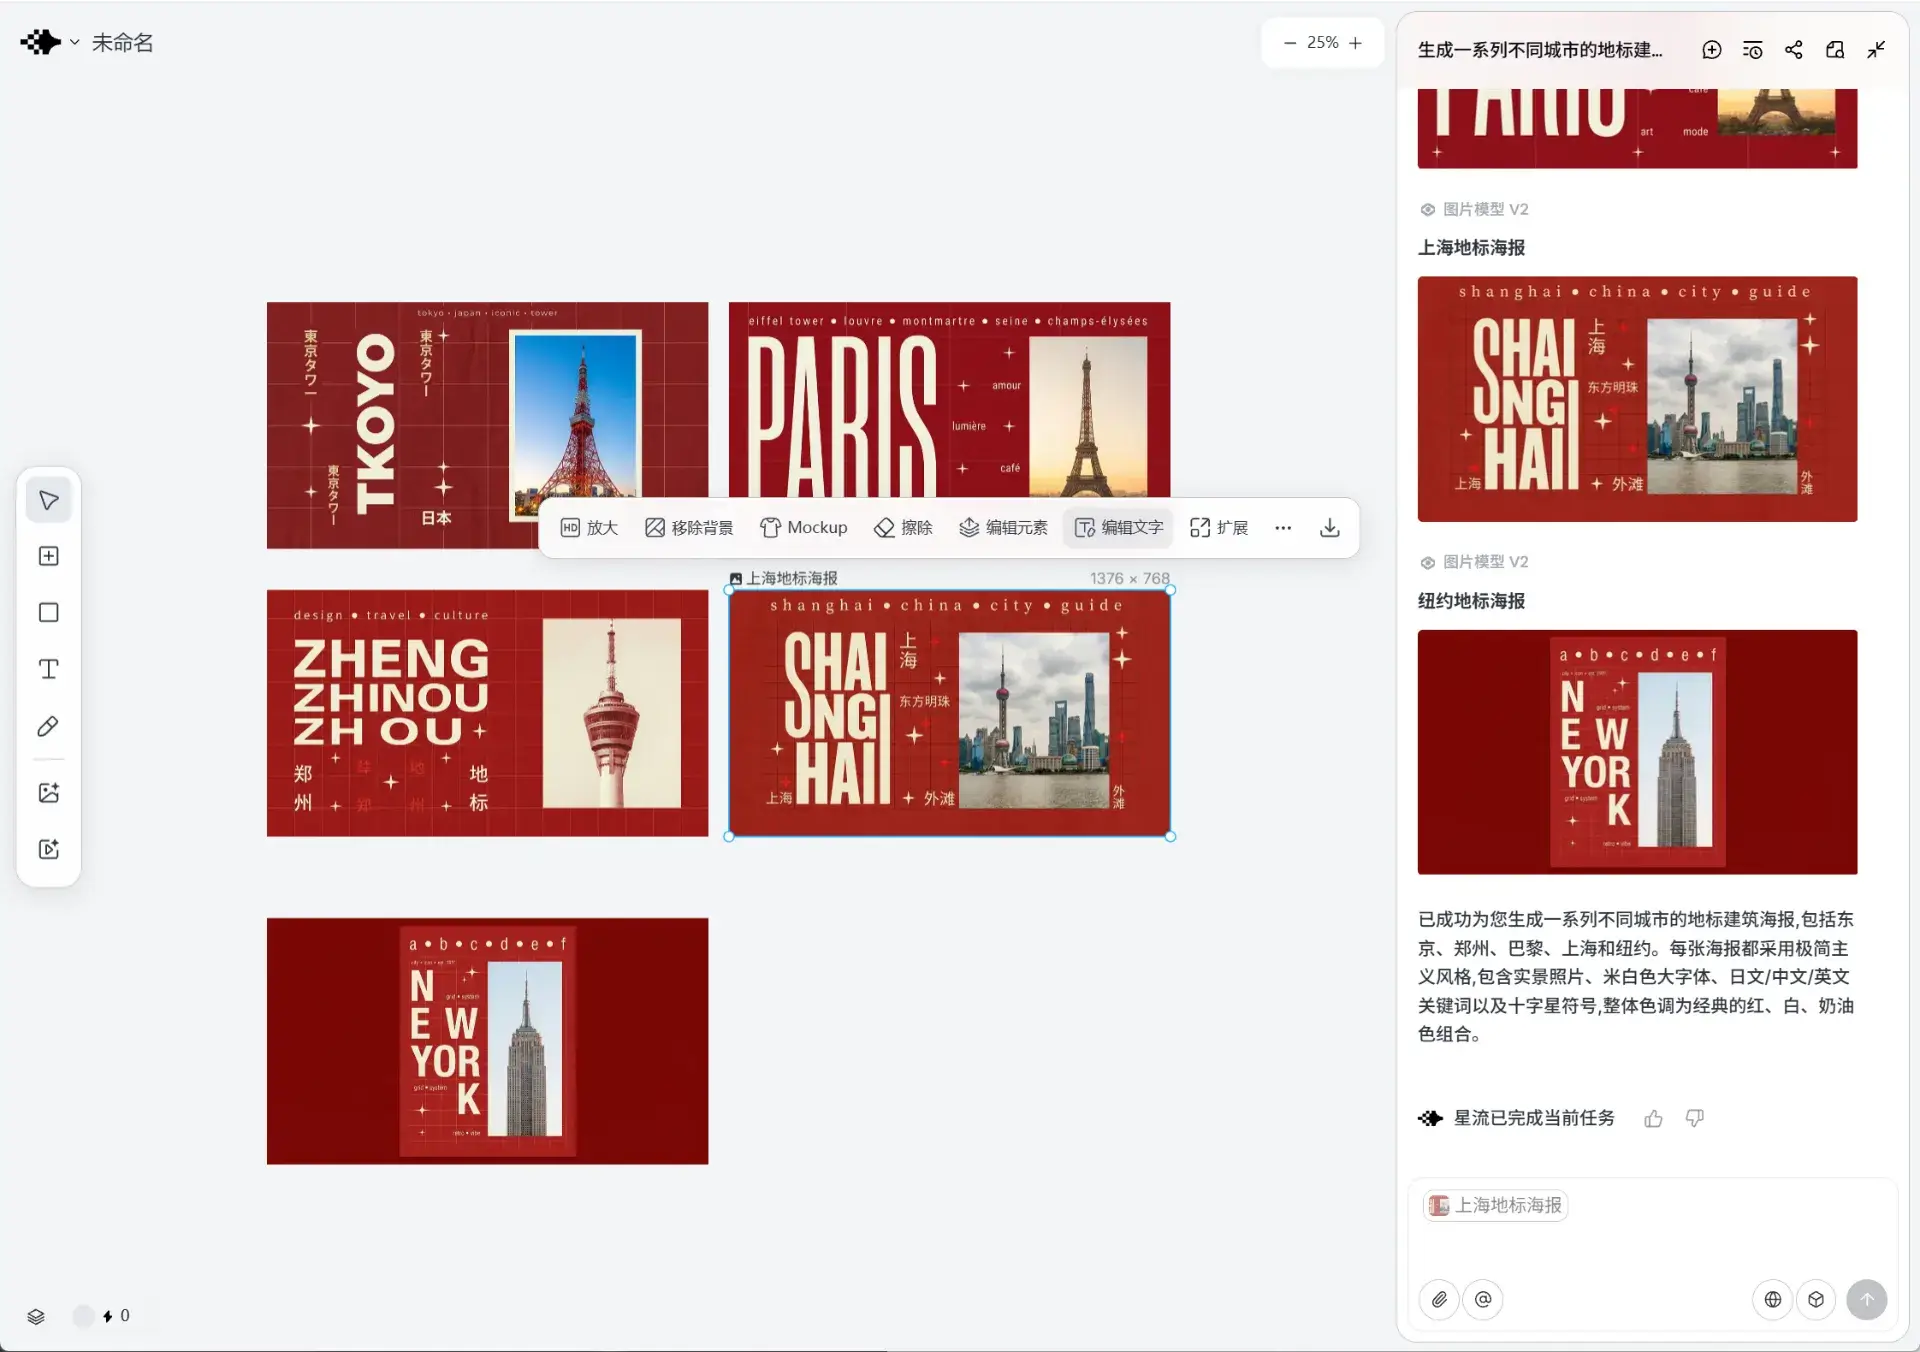Choose Mockup from image toolbar
The height and width of the screenshot is (1352, 1920).
coord(804,528)
